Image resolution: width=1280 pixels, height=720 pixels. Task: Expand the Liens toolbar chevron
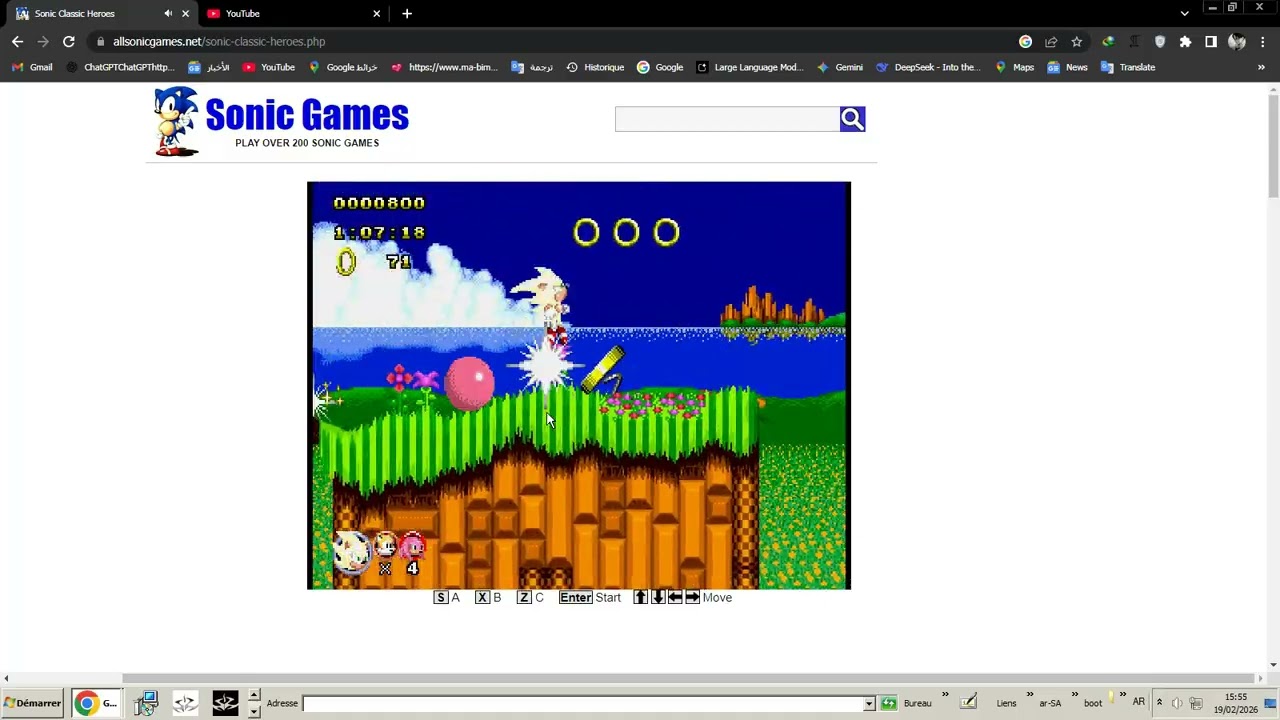(x=1029, y=695)
